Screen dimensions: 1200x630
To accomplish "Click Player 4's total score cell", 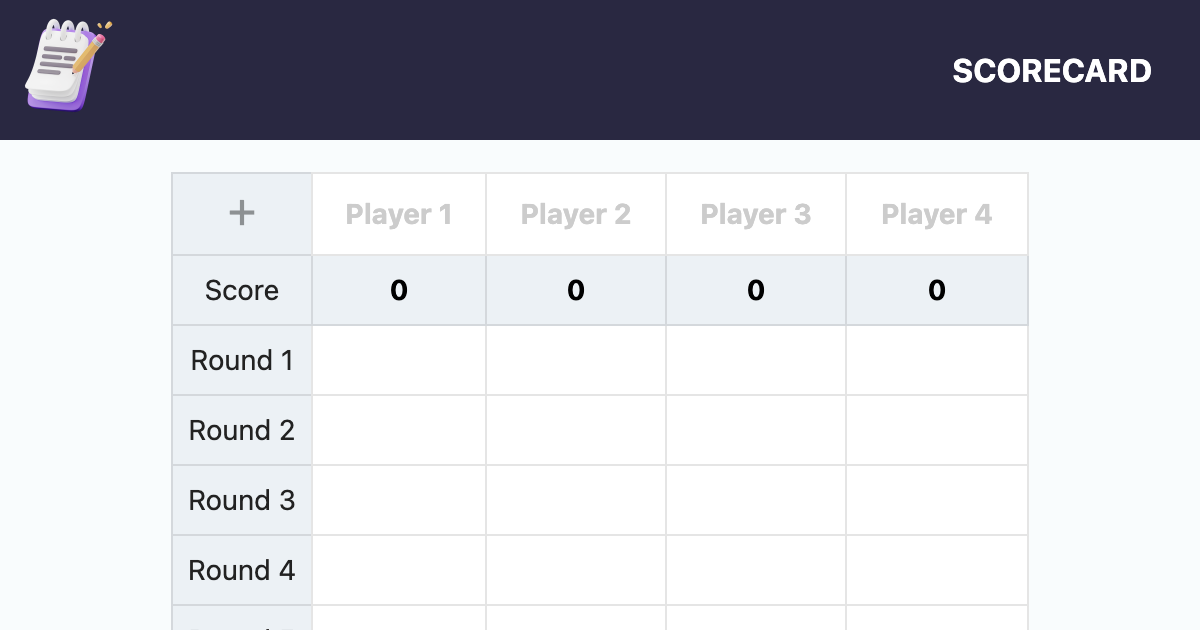I will click(x=936, y=291).
